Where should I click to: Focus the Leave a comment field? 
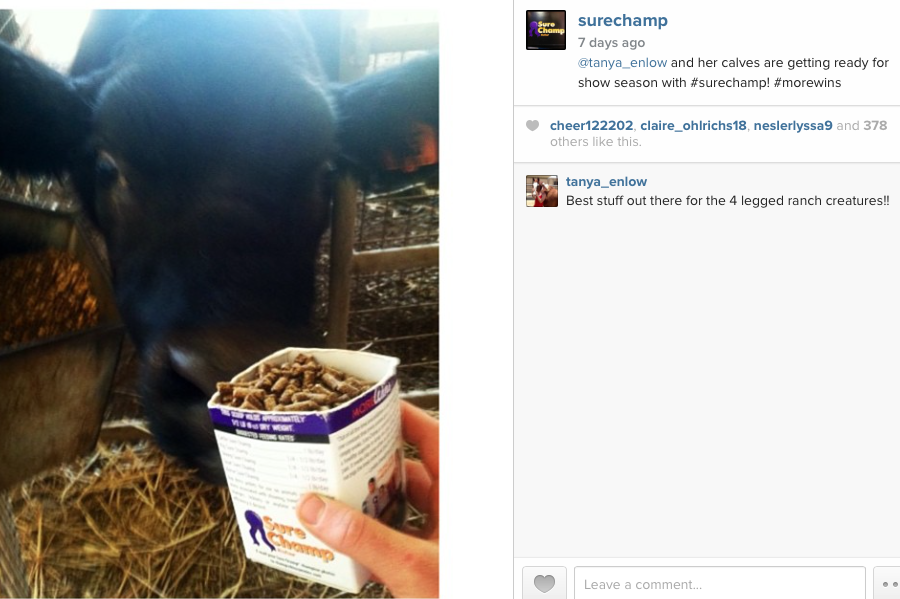pos(720,584)
